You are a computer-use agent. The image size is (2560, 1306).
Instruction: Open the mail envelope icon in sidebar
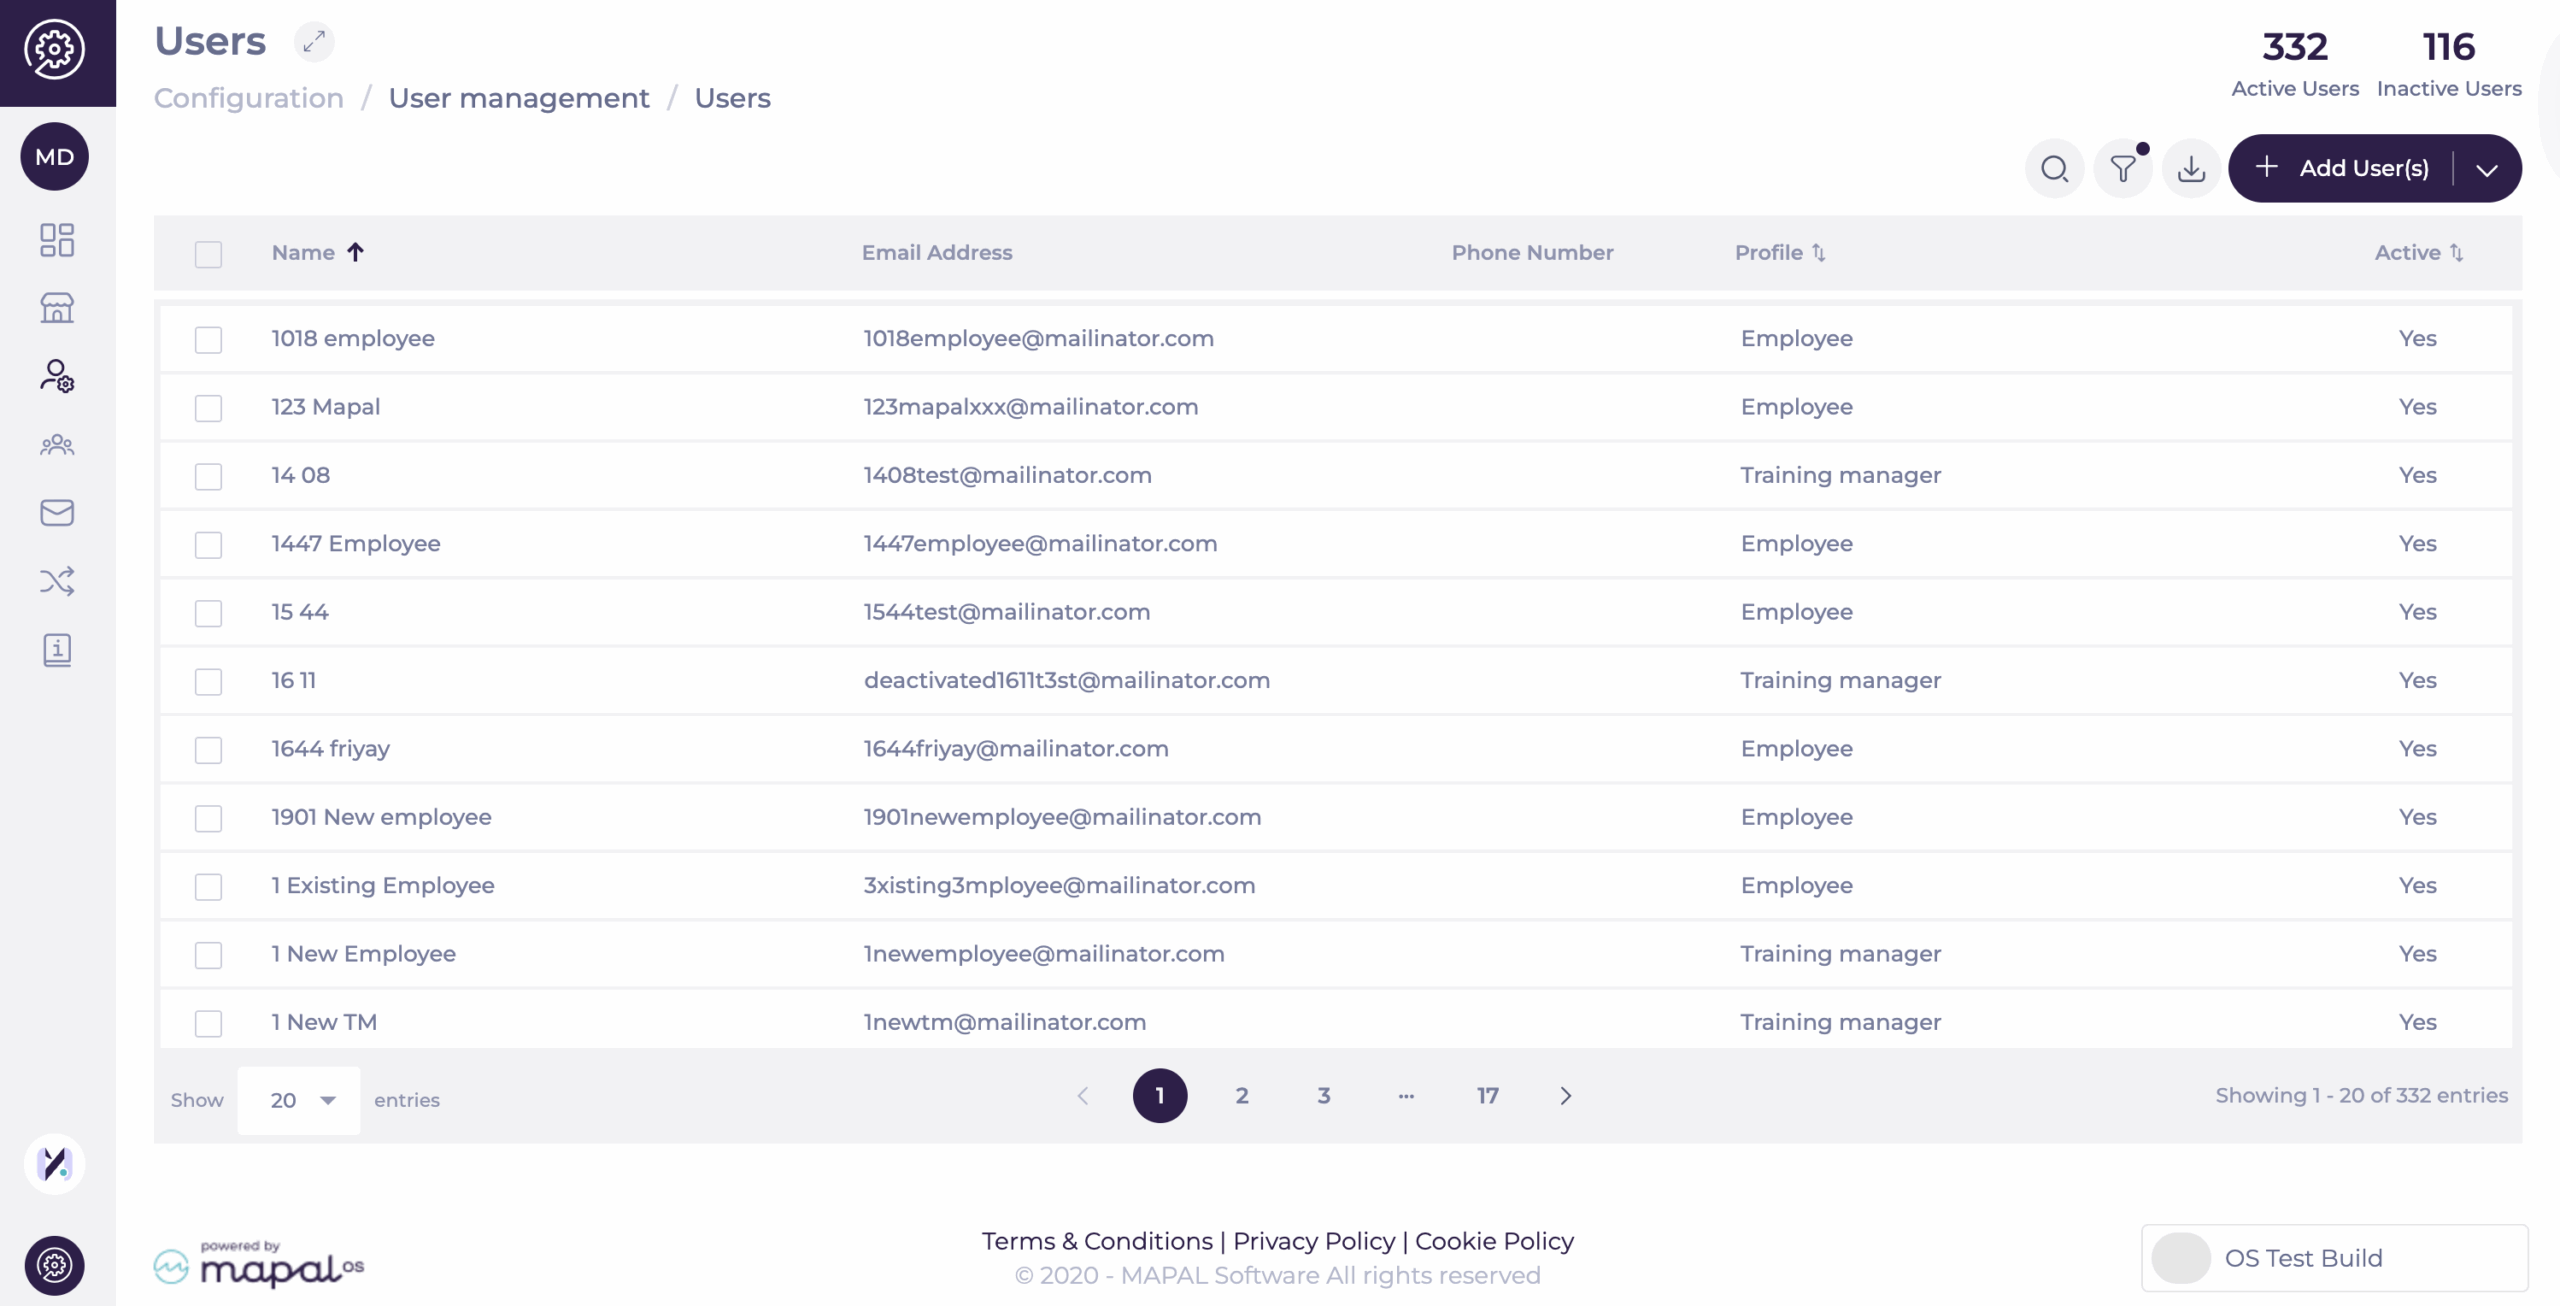57,513
